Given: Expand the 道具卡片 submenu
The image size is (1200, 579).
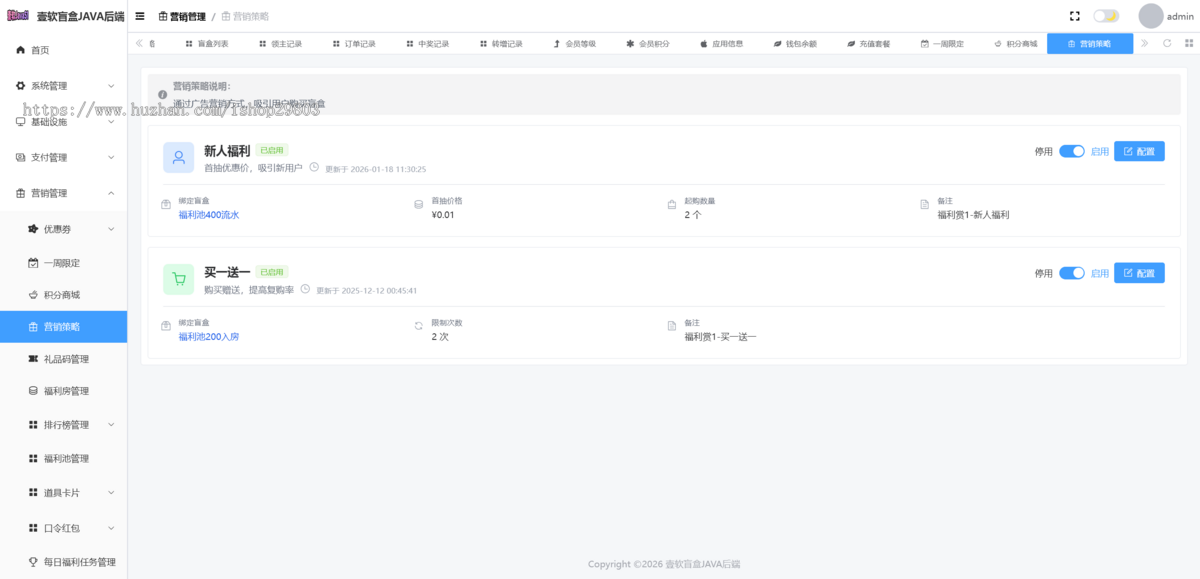Looking at the screenshot, I should [64, 493].
